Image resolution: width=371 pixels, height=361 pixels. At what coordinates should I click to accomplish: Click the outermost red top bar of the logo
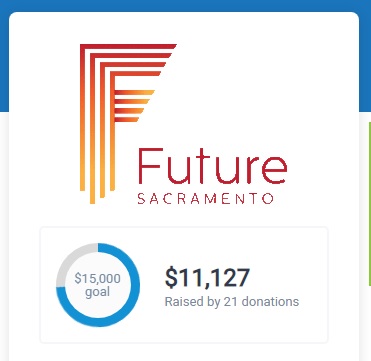(x=128, y=46)
